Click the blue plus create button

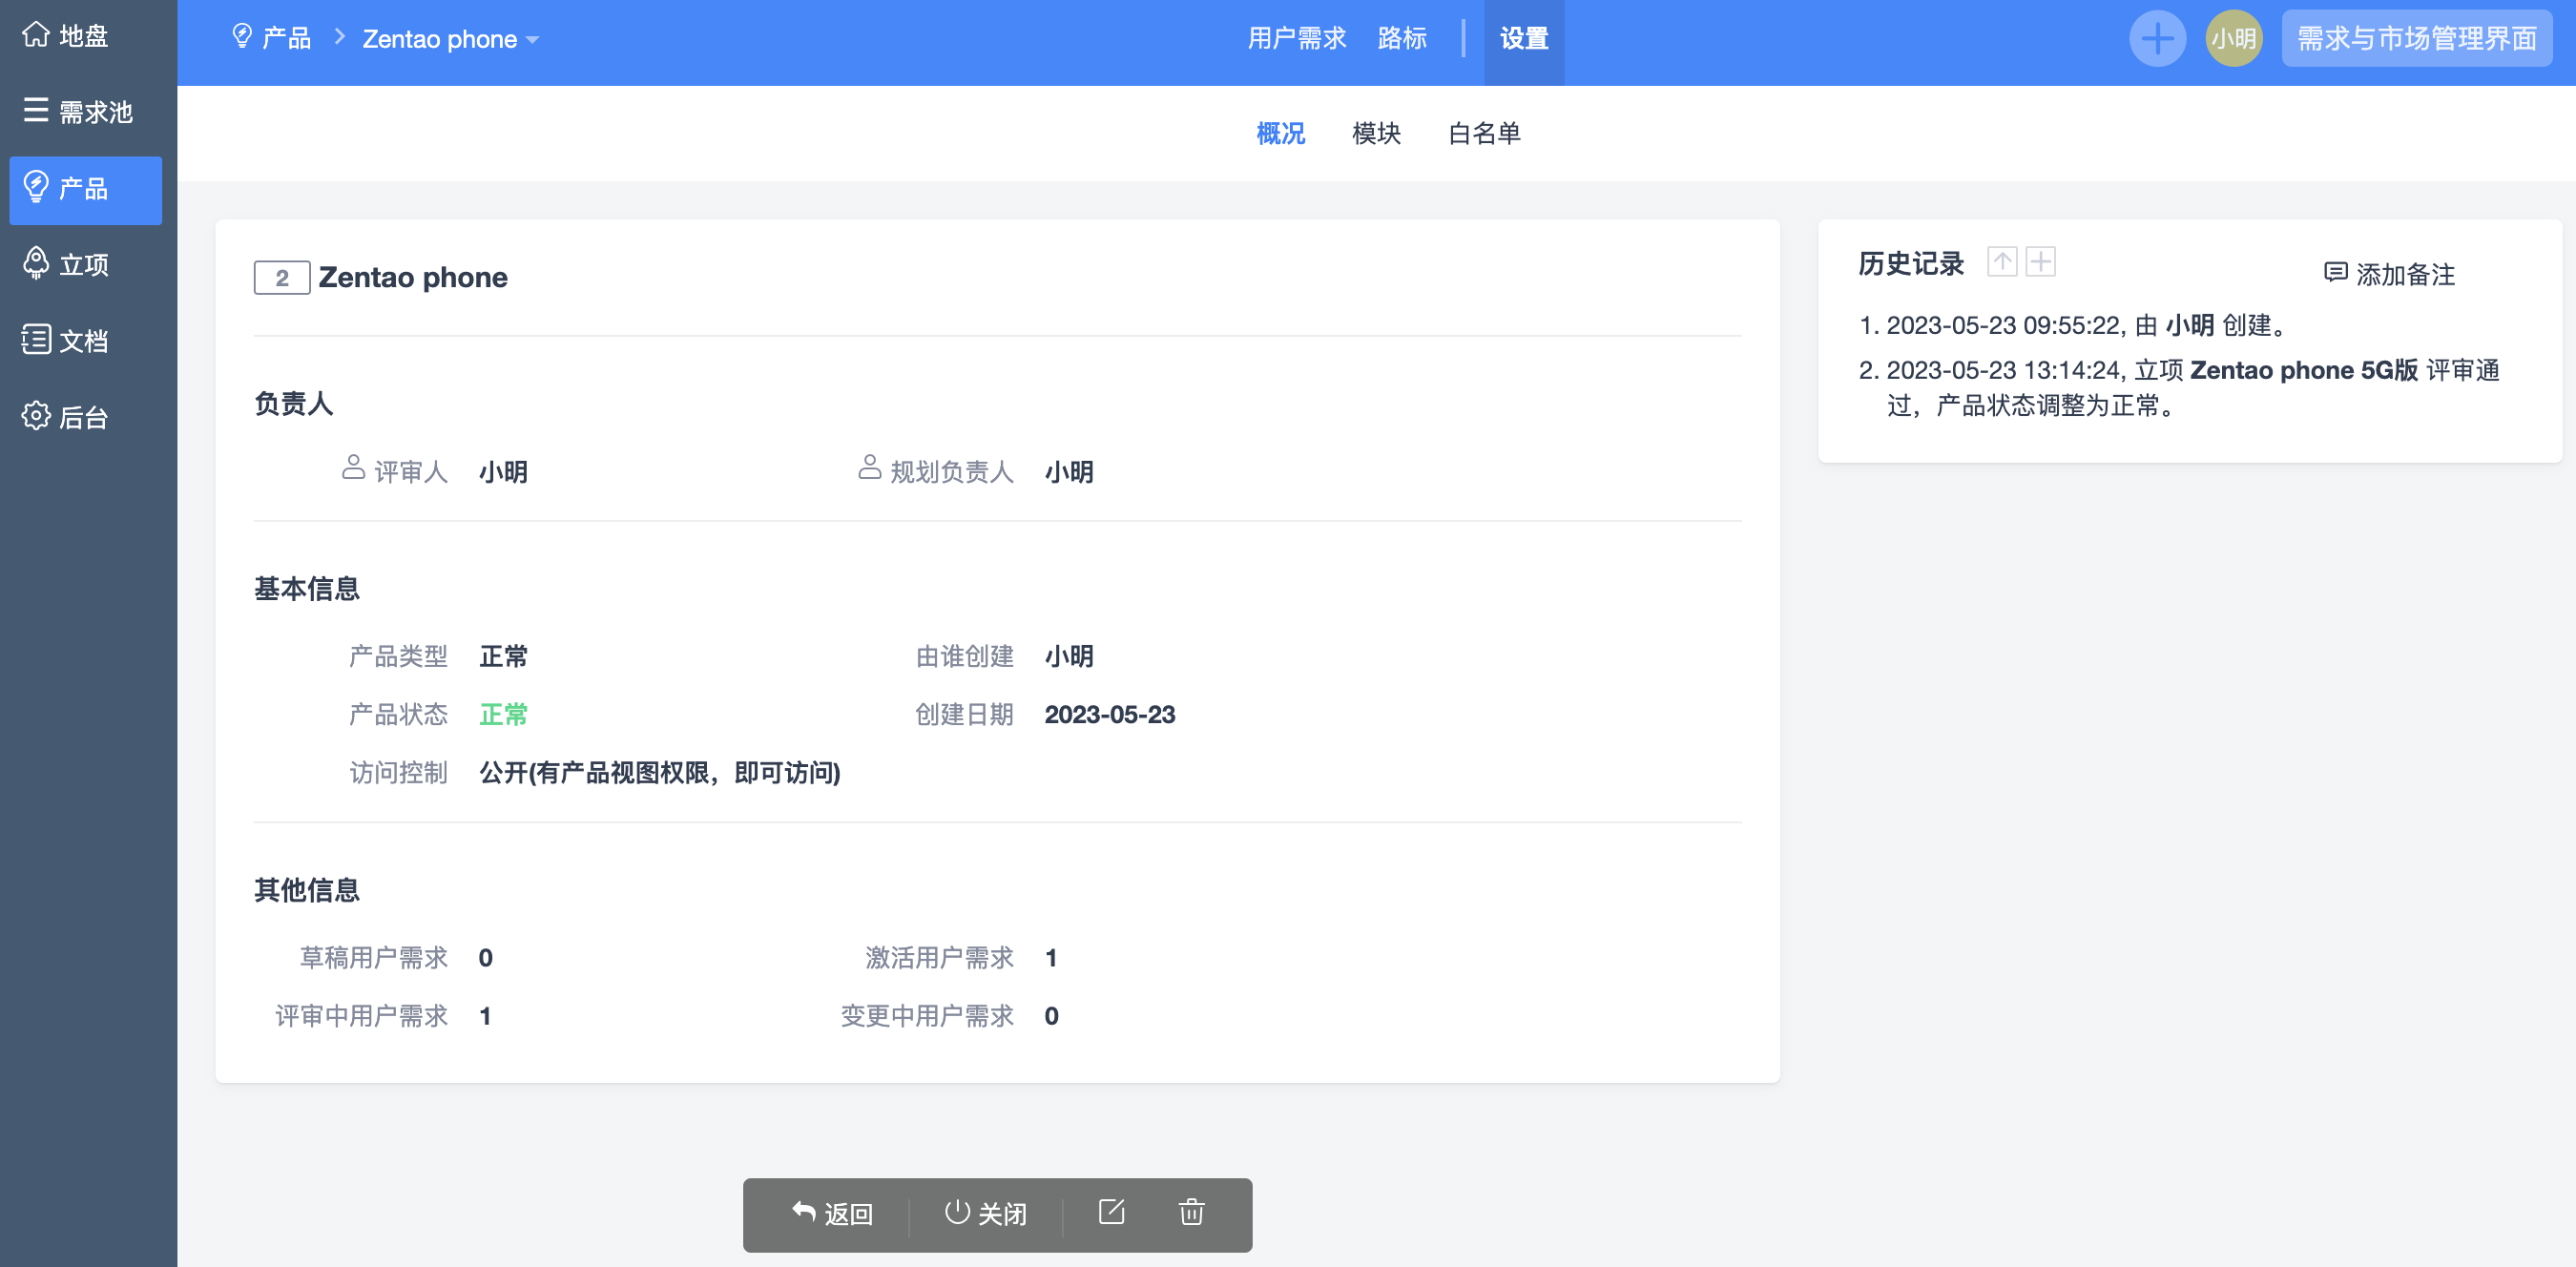[x=2157, y=39]
